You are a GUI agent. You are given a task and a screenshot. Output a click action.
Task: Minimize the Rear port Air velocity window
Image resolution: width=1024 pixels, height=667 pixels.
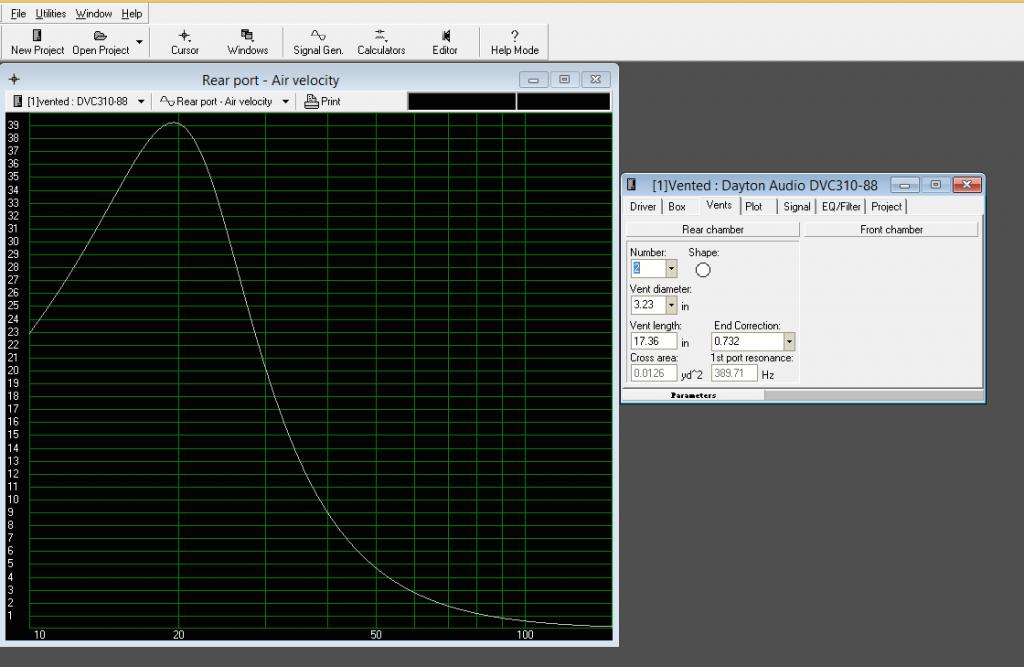534,80
